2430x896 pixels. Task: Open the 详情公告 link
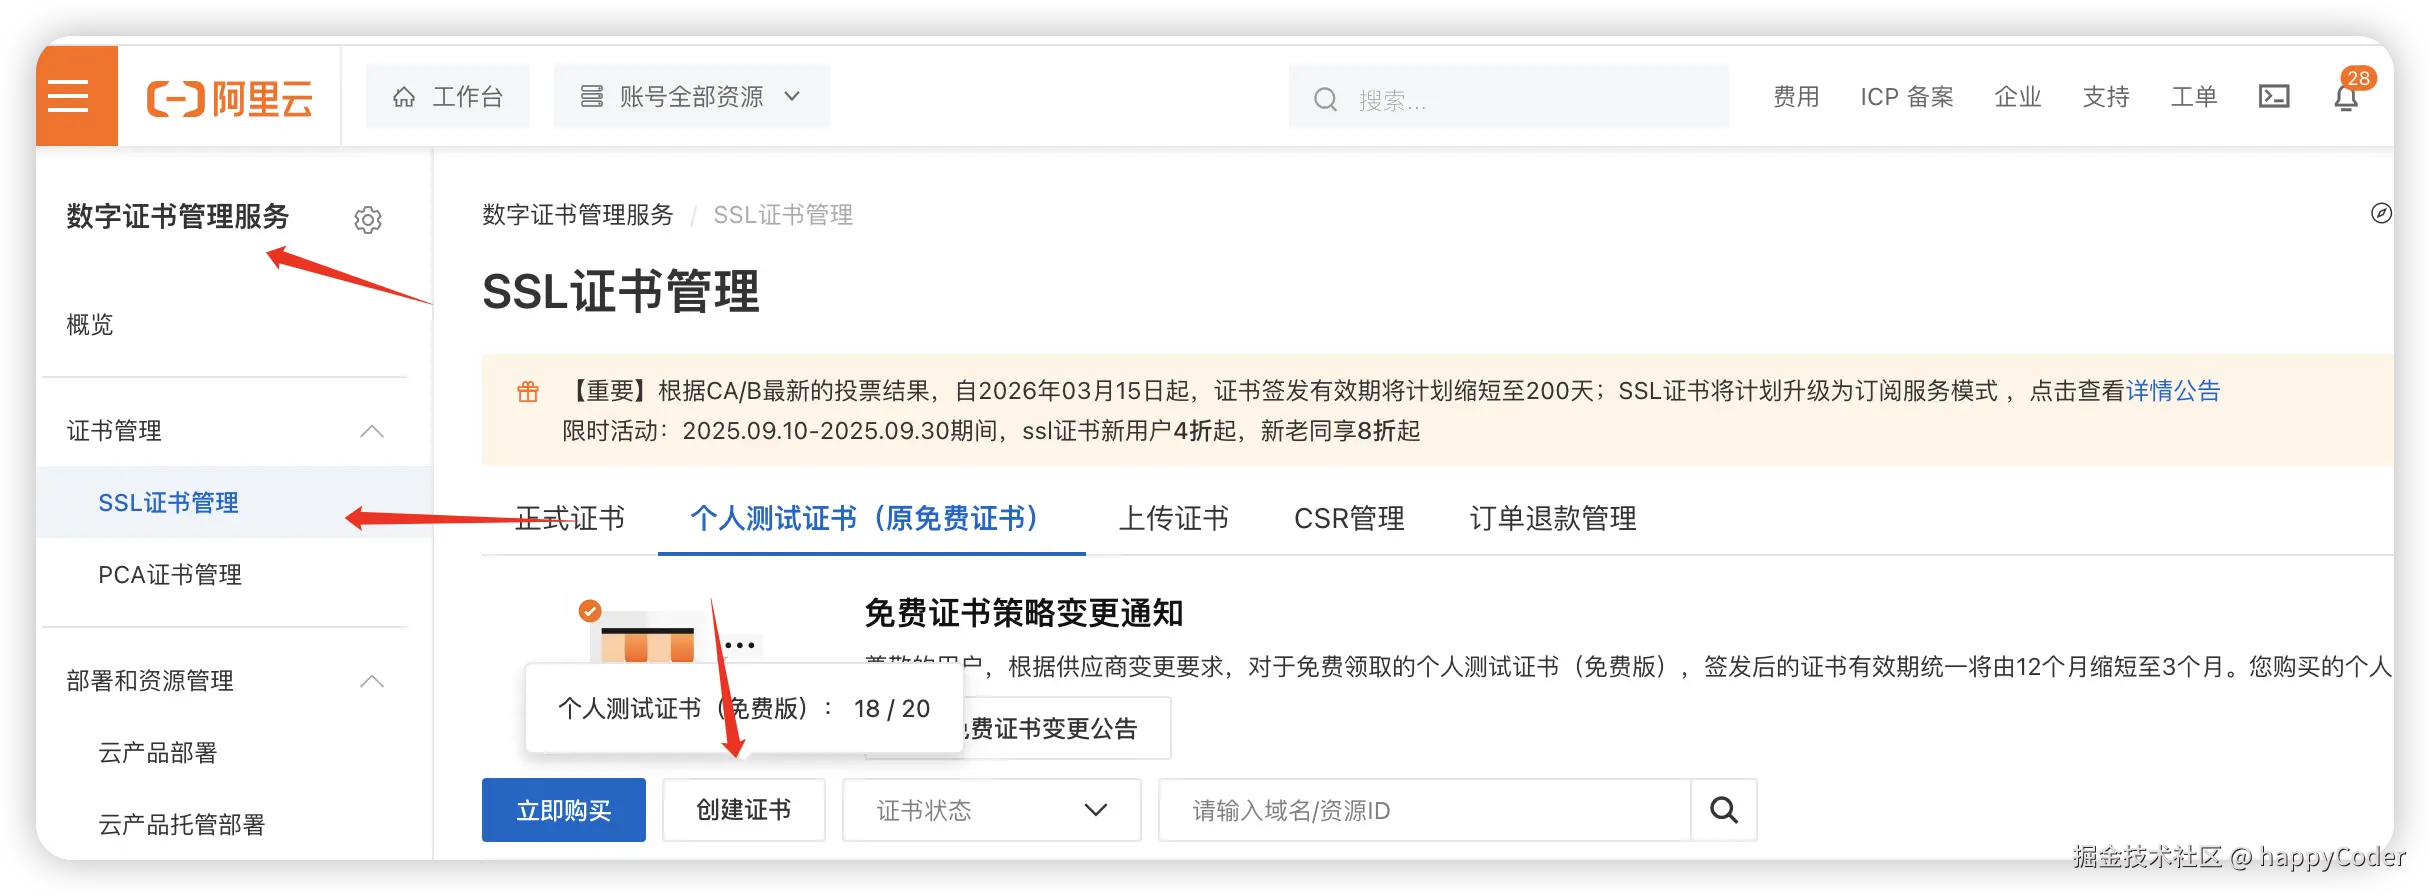point(2173,391)
